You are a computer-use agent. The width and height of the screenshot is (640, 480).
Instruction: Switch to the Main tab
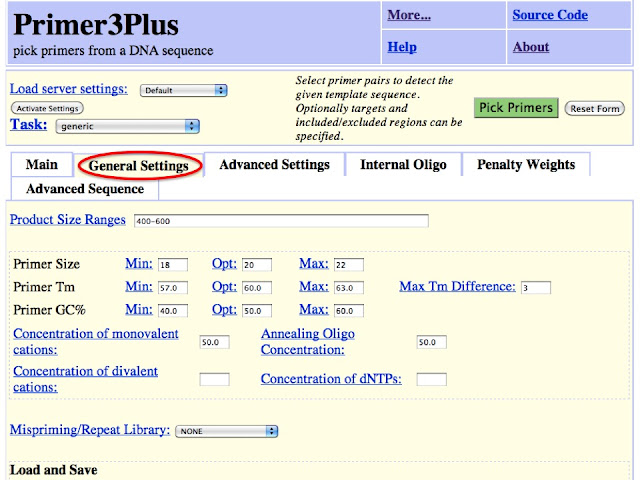42,164
